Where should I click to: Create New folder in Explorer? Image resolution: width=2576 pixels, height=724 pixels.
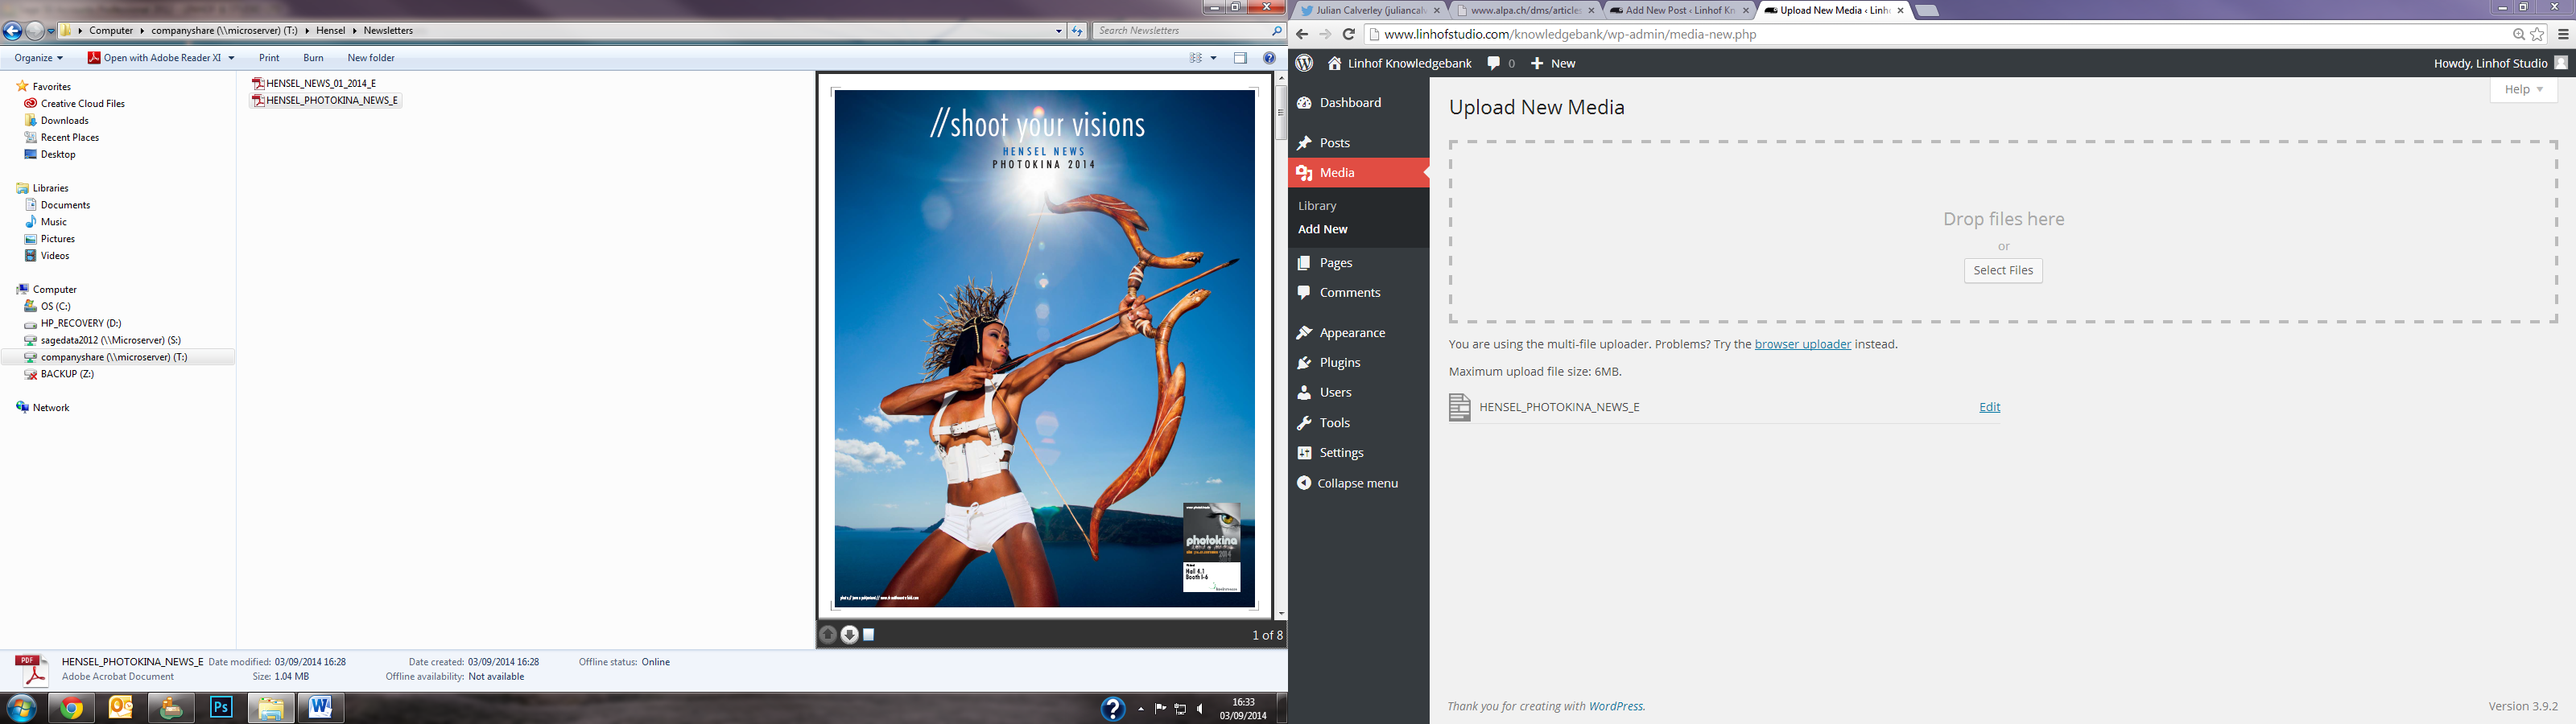point(371,58)
